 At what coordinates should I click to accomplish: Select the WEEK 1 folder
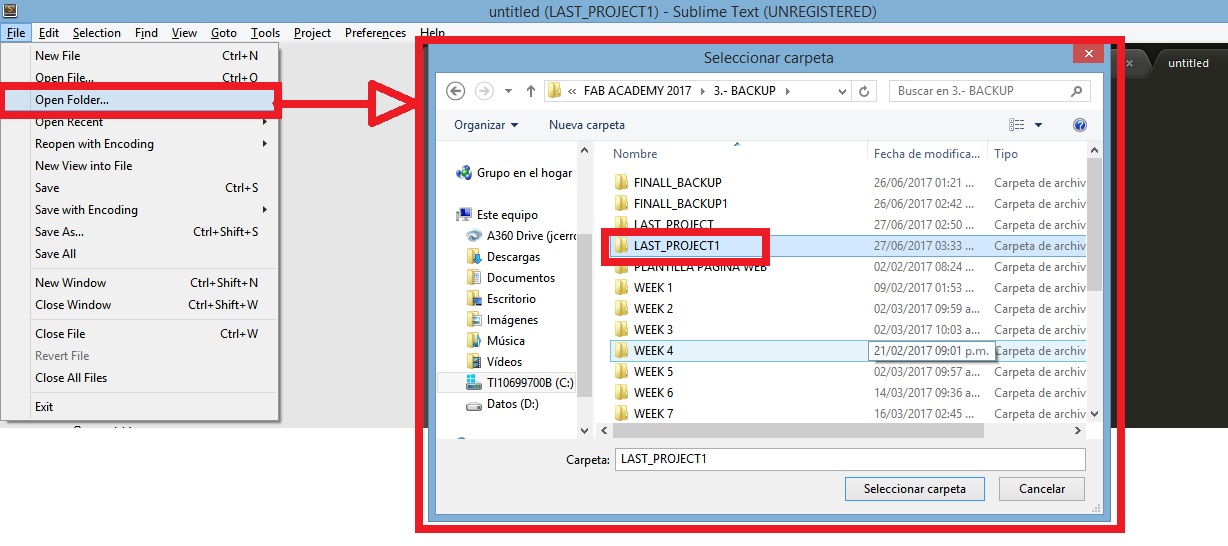pyautogui.click(x=644, y=288)
